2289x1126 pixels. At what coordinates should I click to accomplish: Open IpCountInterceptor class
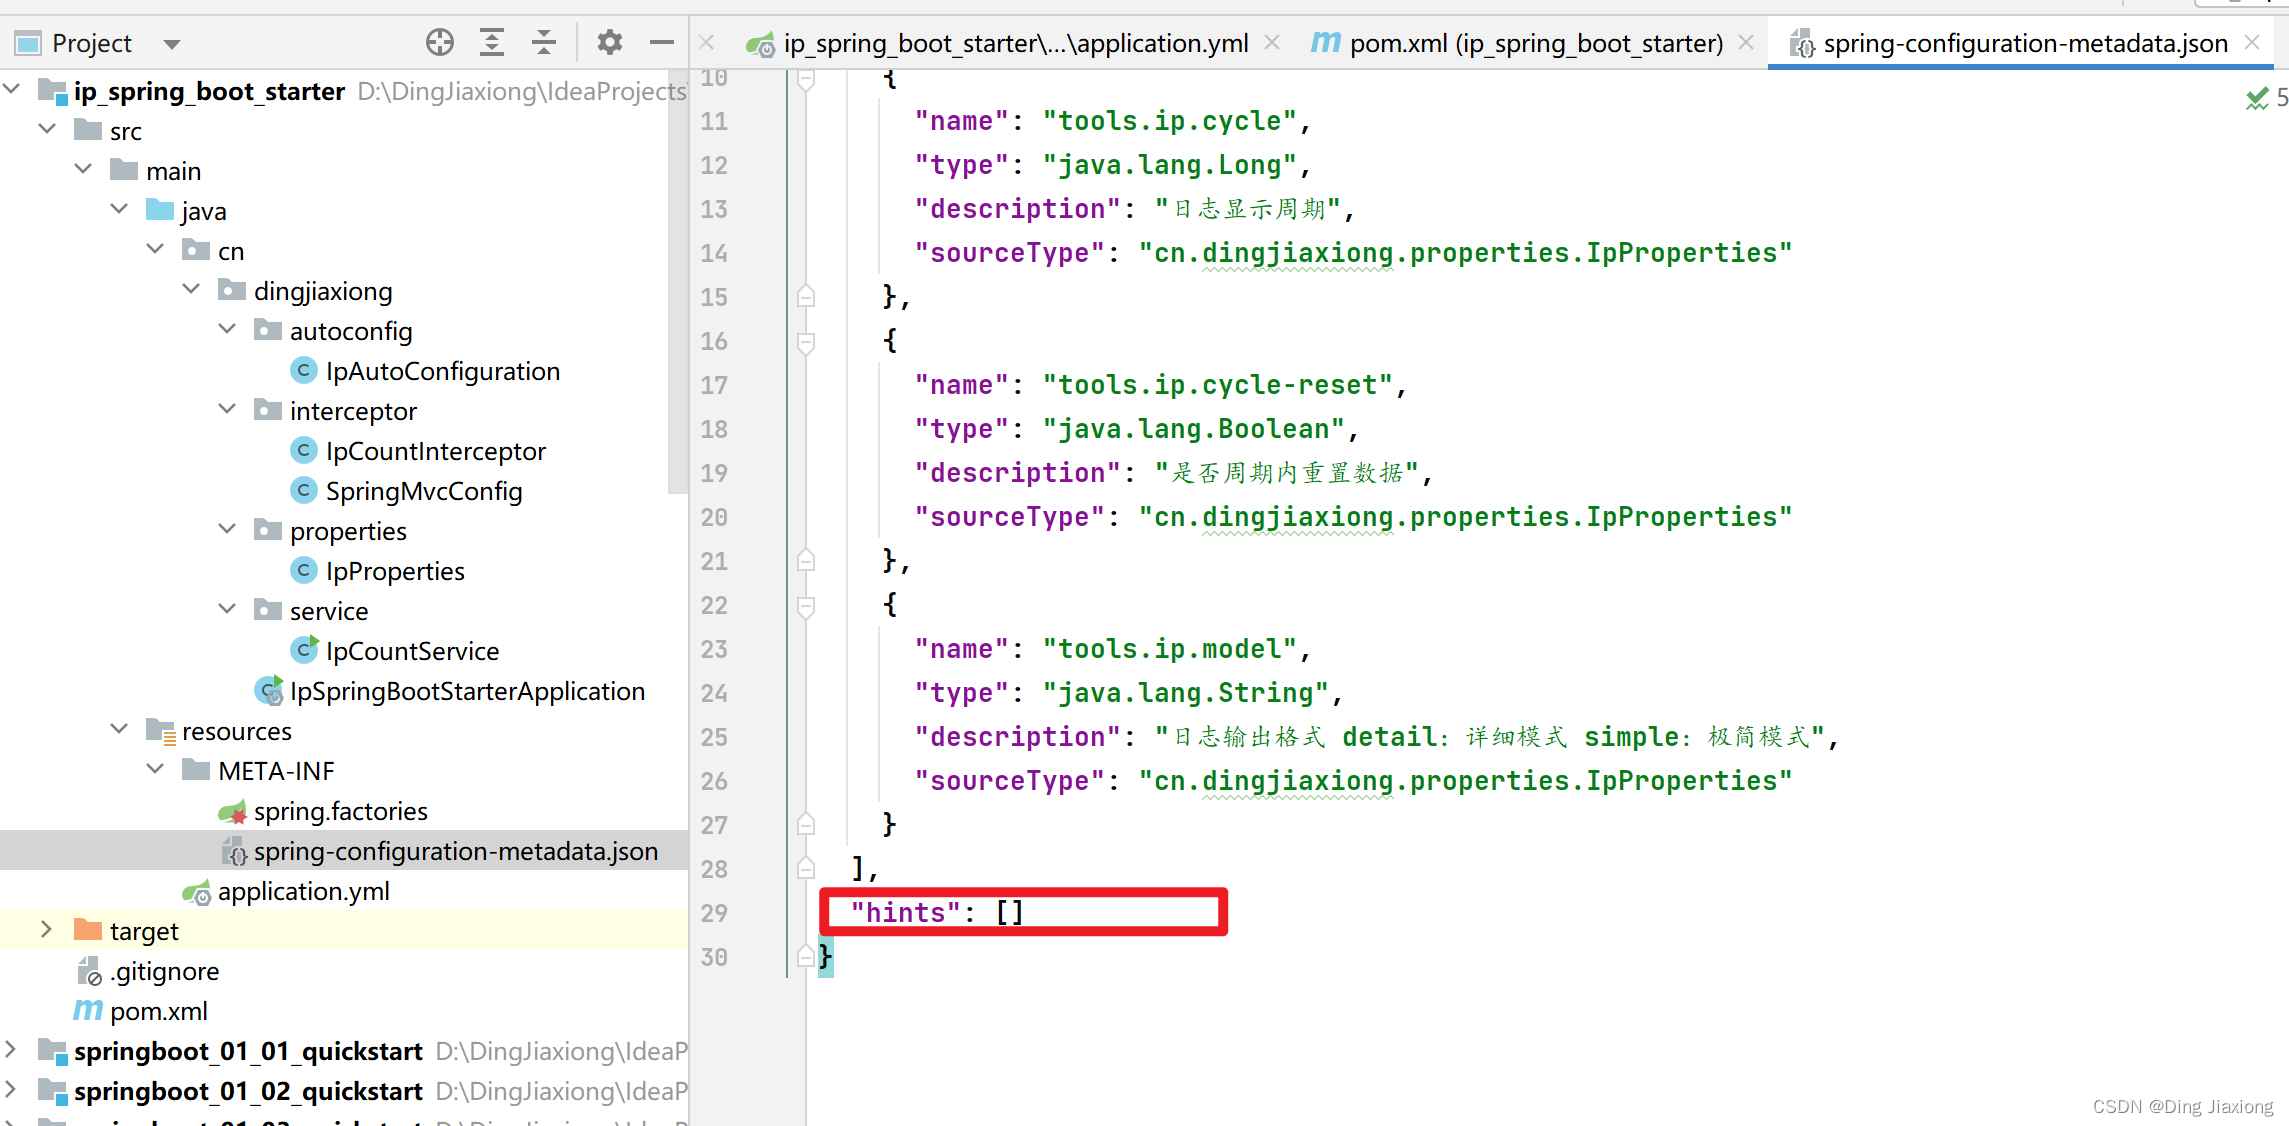435,451
